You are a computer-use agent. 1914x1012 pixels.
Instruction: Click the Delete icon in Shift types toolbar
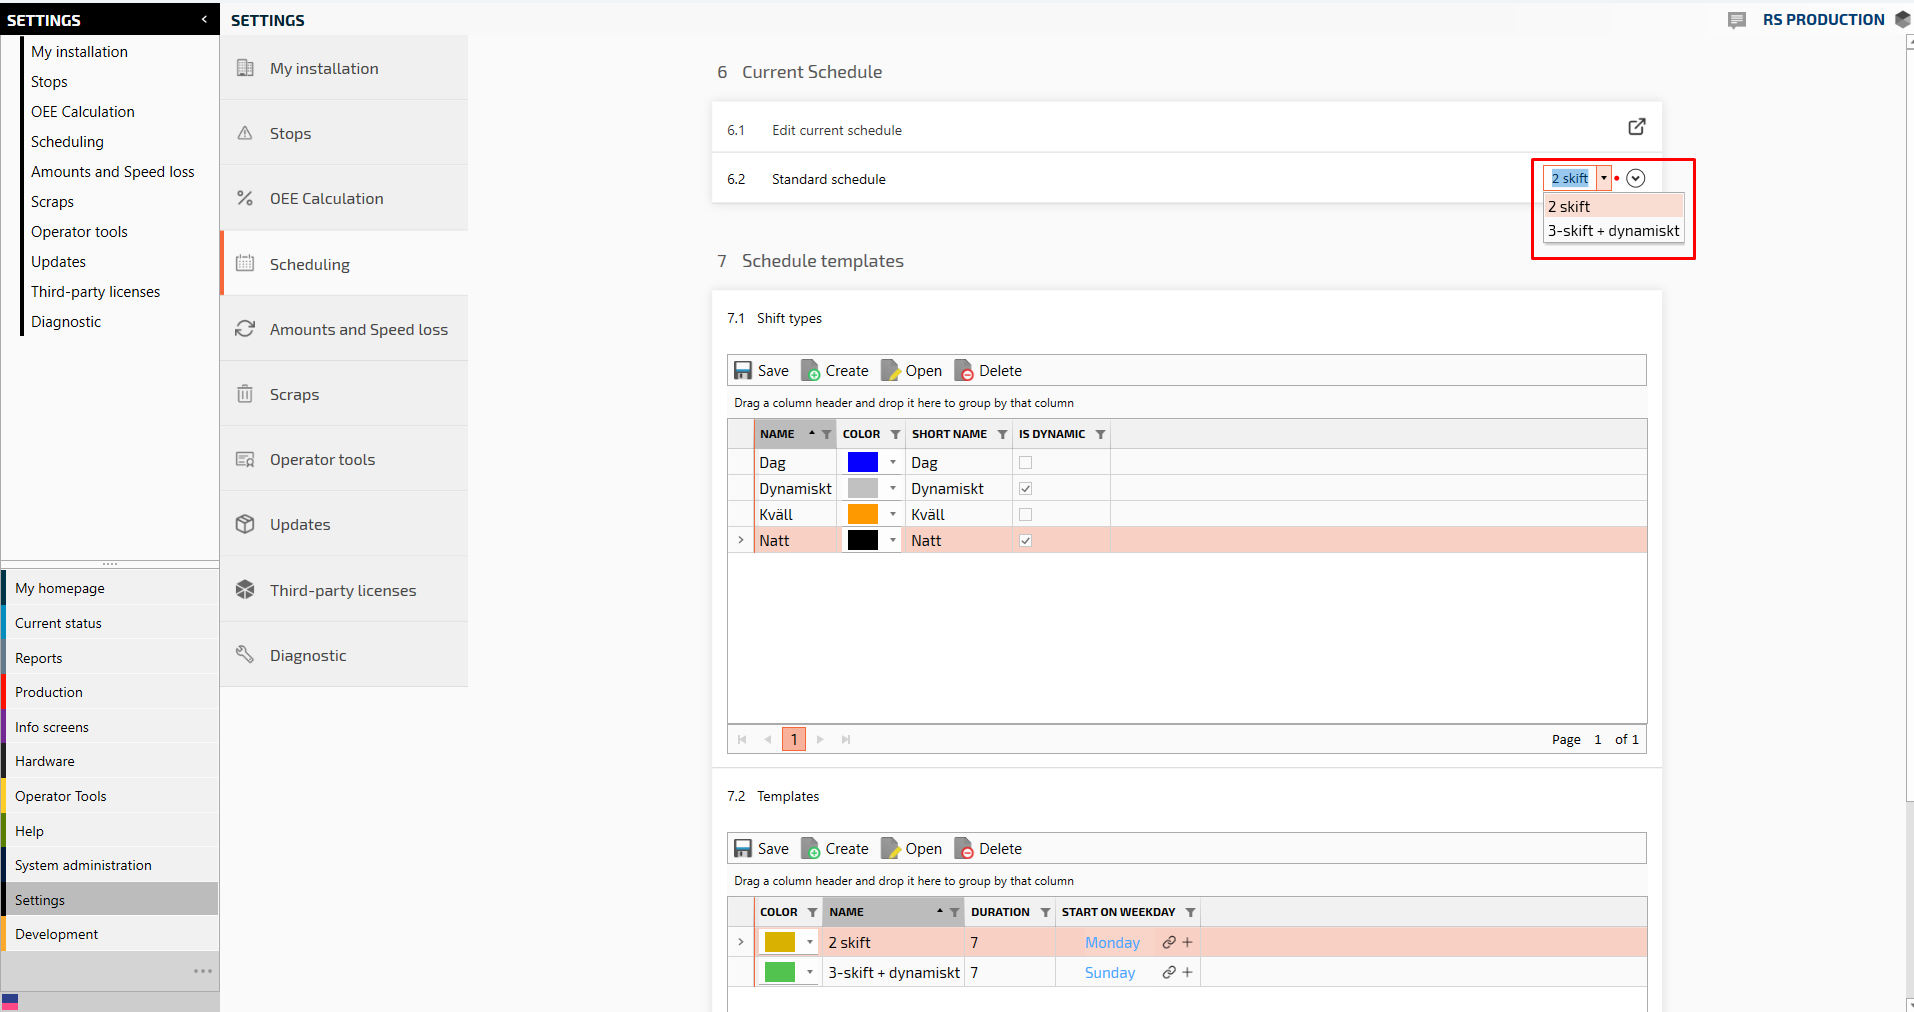[x=964, y=371]
